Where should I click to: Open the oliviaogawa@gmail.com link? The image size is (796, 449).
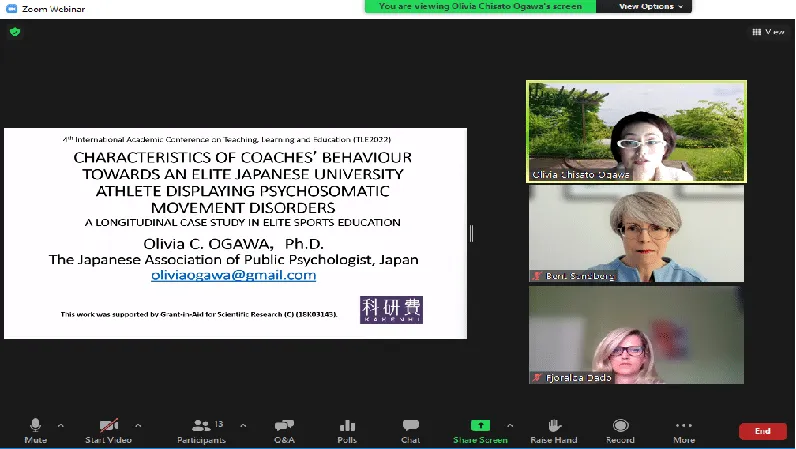233,275
